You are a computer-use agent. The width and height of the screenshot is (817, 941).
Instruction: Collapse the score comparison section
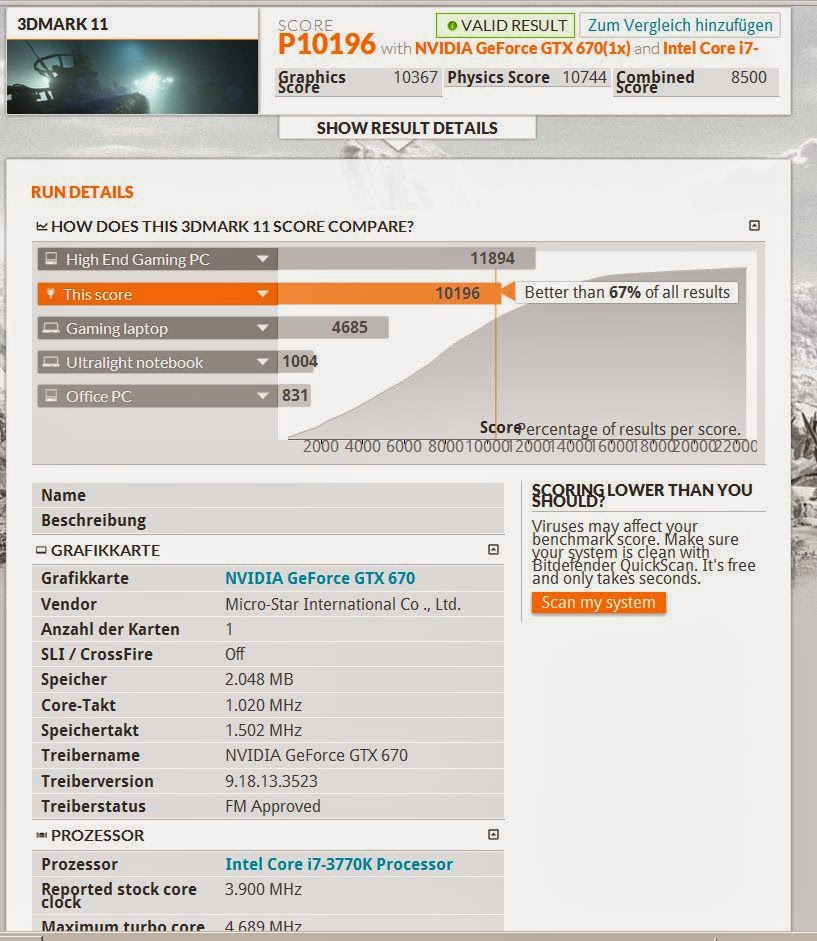pyautogui.click(x=755, y=225)
